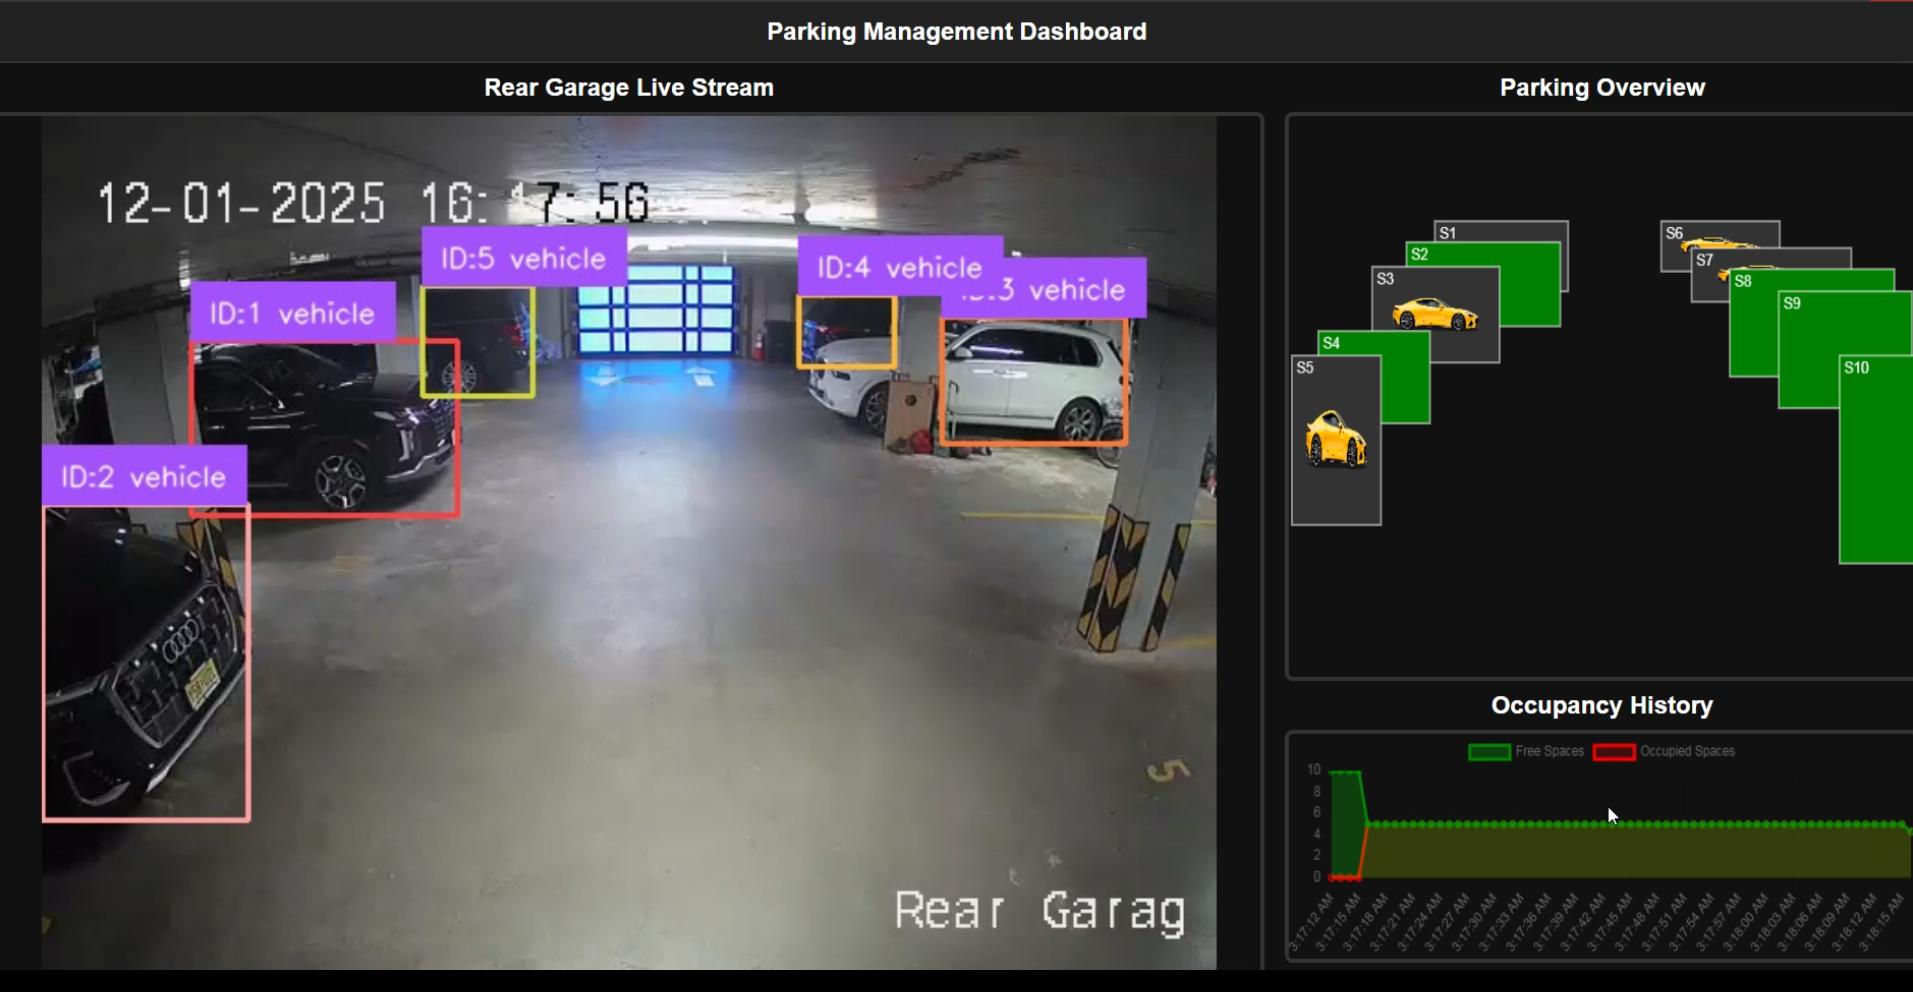1913x992 pixels.
Task: Click the yellow car icon in slot S3
Action: pyautogui.click(x=1435, y=314)
